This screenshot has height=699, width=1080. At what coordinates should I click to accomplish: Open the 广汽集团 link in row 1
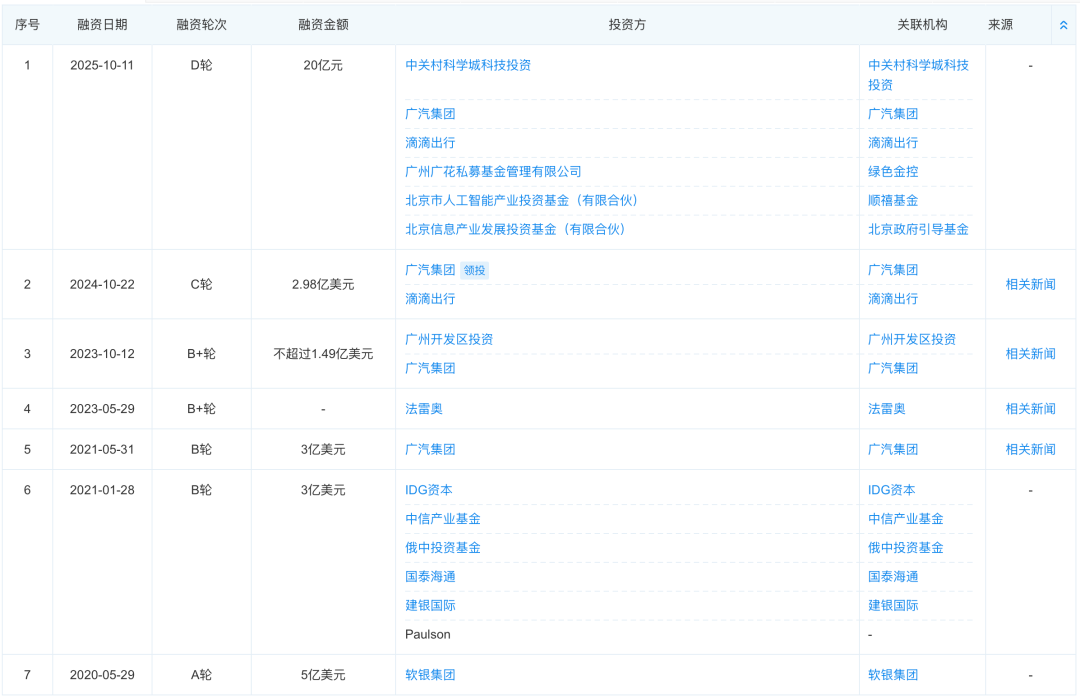click(x=429, y=114)
